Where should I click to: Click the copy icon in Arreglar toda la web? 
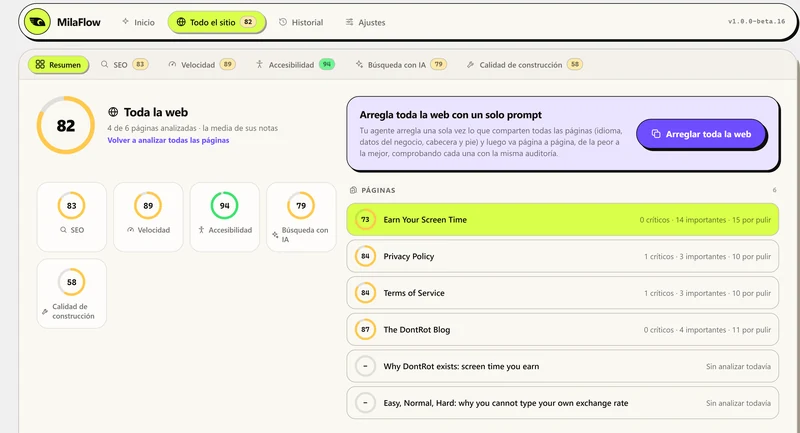(656, 134)
